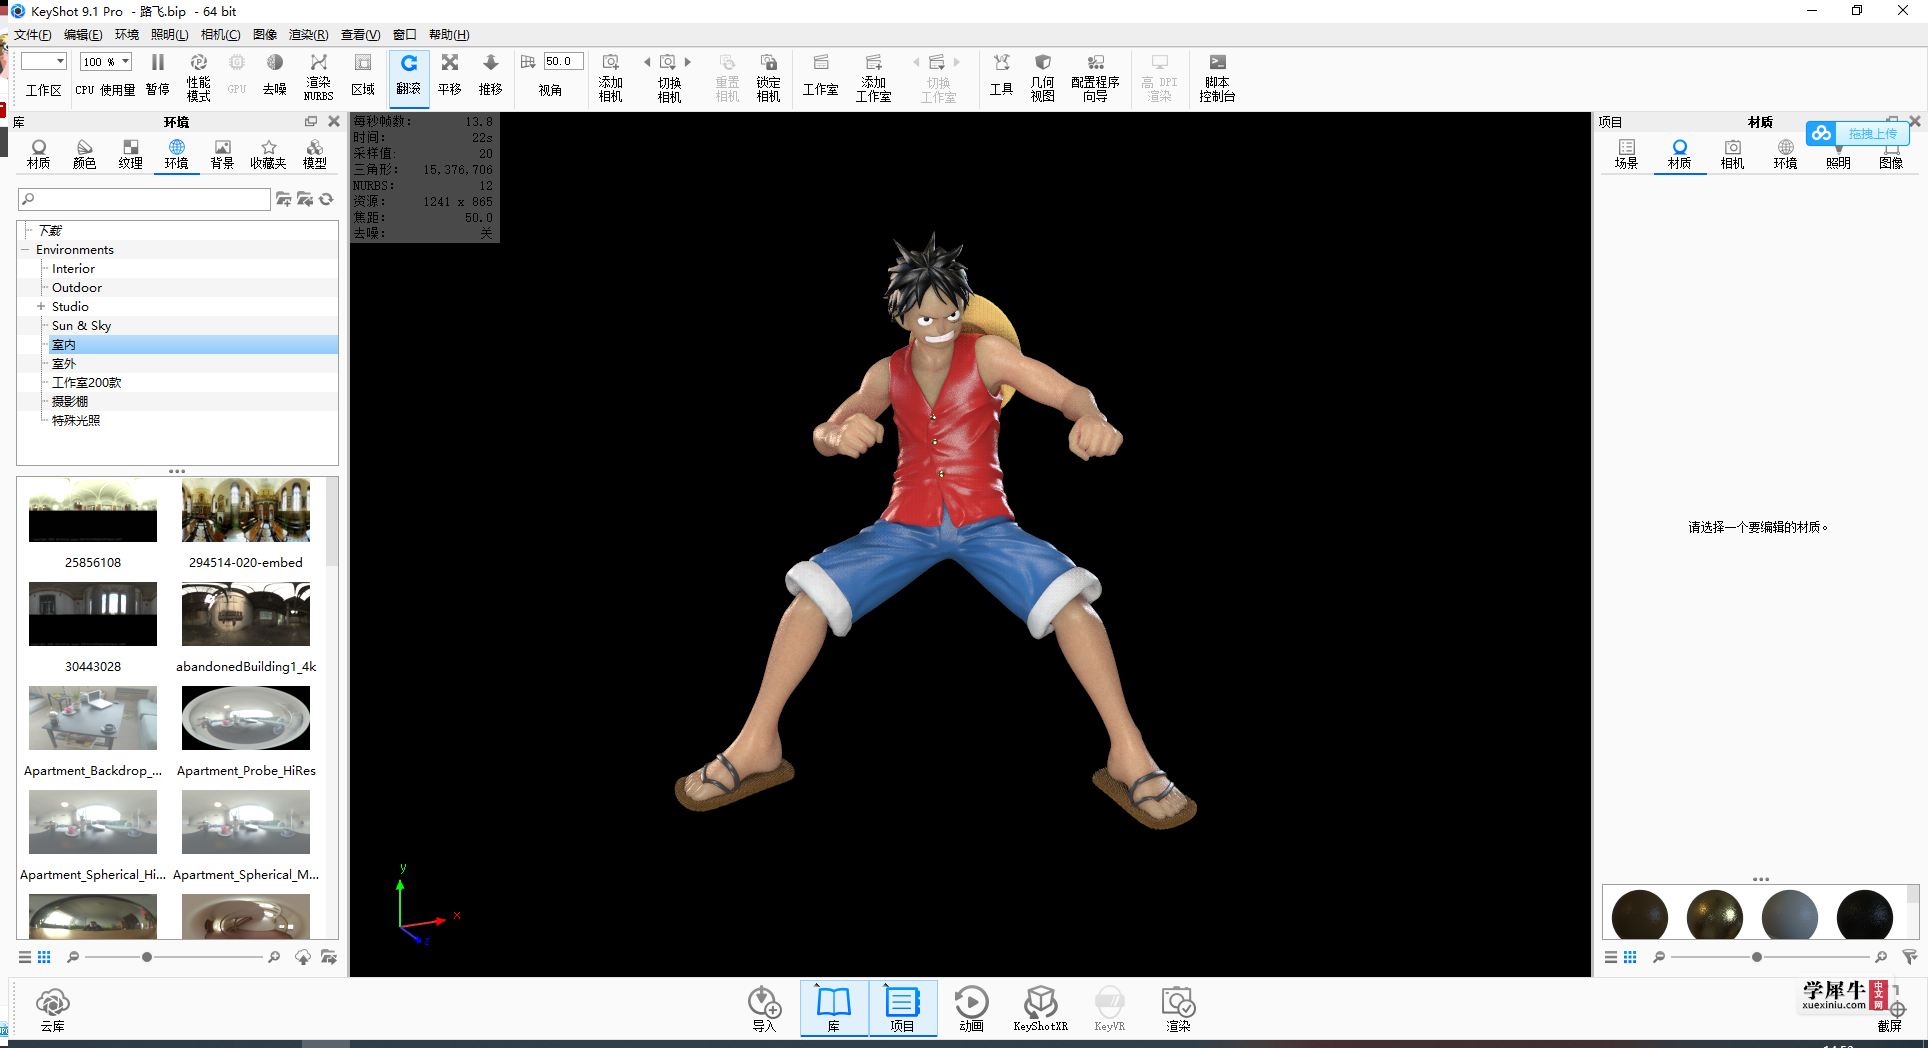The image size is (1928, 1048).
Task: Adjust project material thumbnail size slider
Action: point(1757,957)
